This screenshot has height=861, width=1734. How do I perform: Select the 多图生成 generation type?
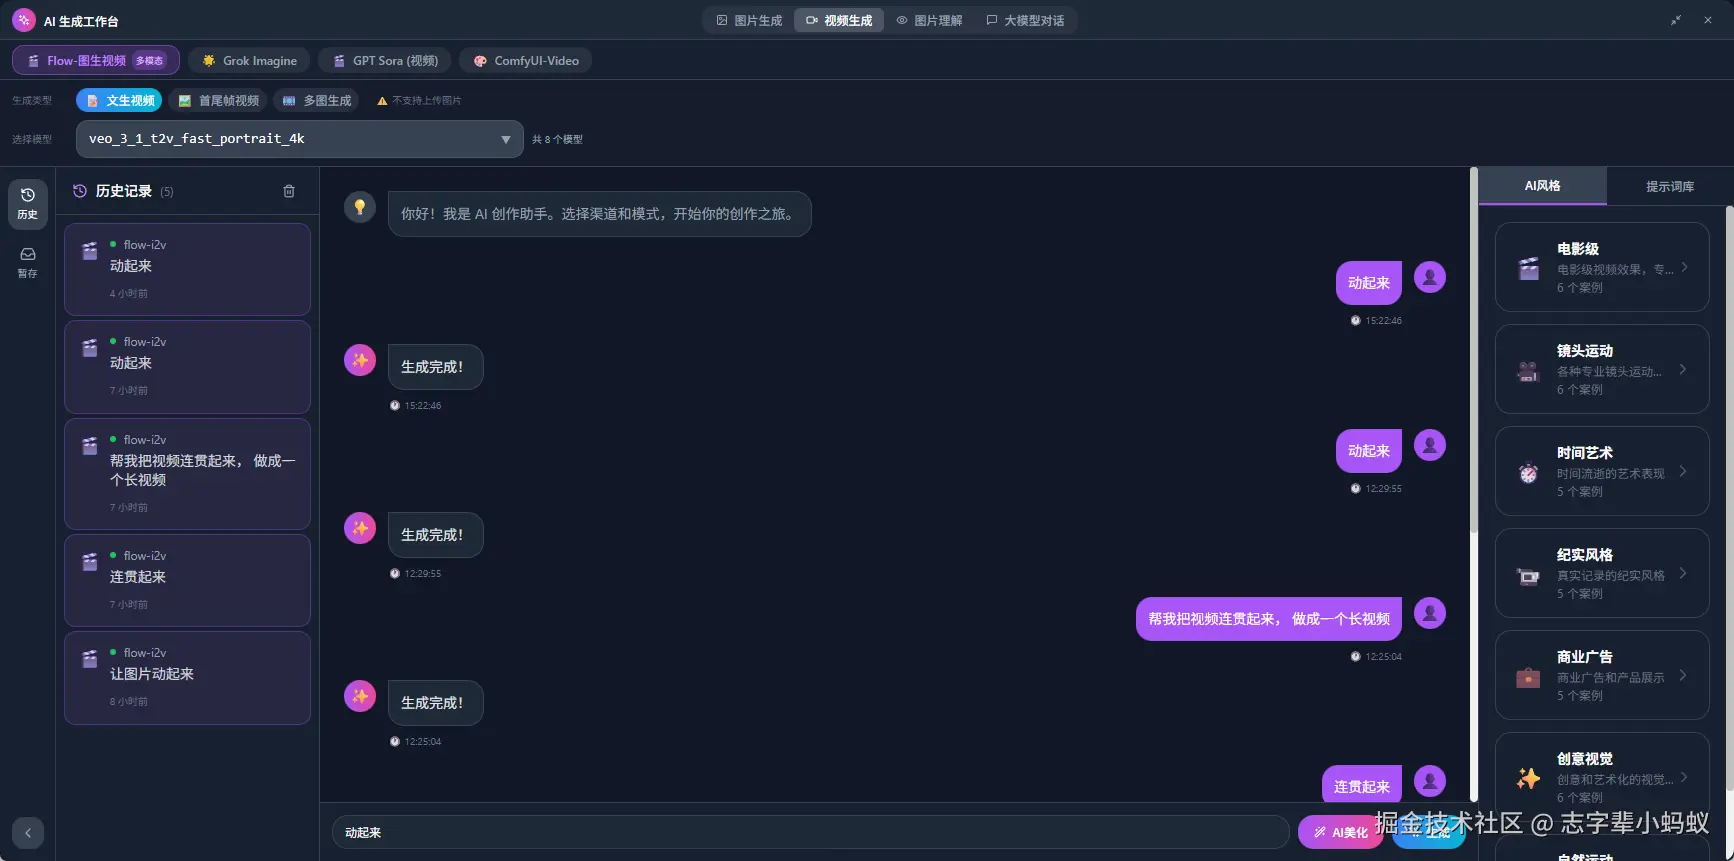click(x=317, y=100)
